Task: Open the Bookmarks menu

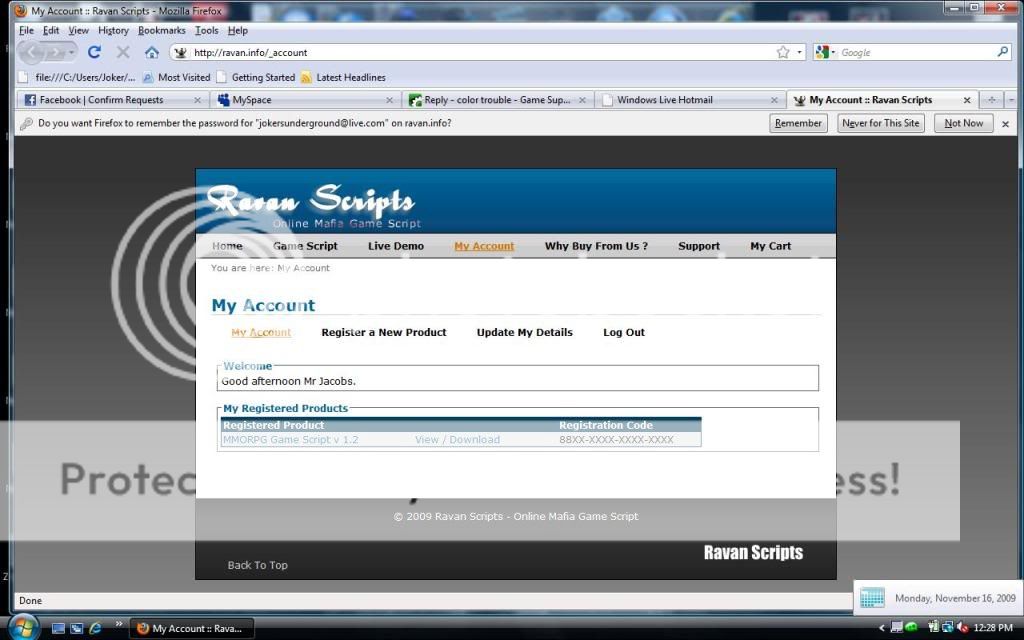Action: tap(161, 30)
